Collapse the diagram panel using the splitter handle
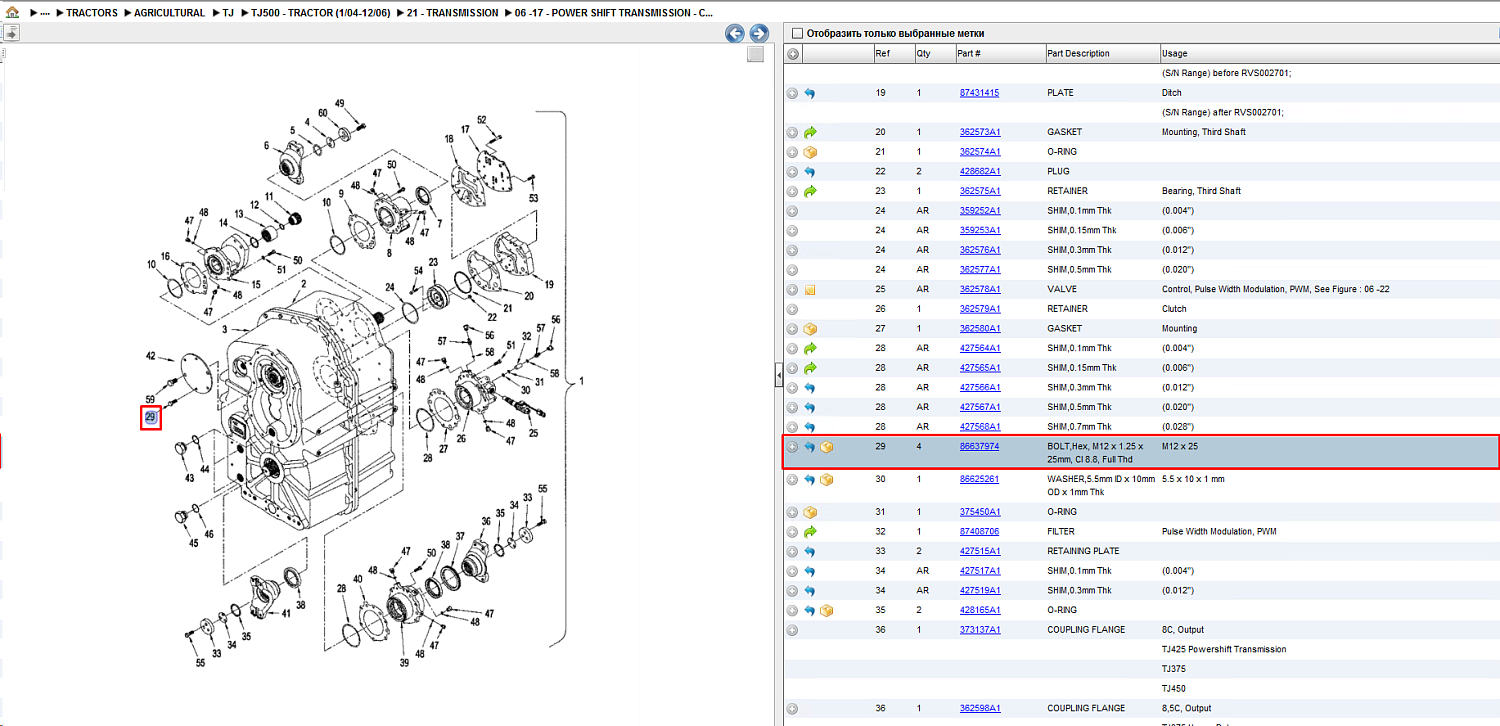Viewport: 1500px width, 726px height. coord(777,375)
